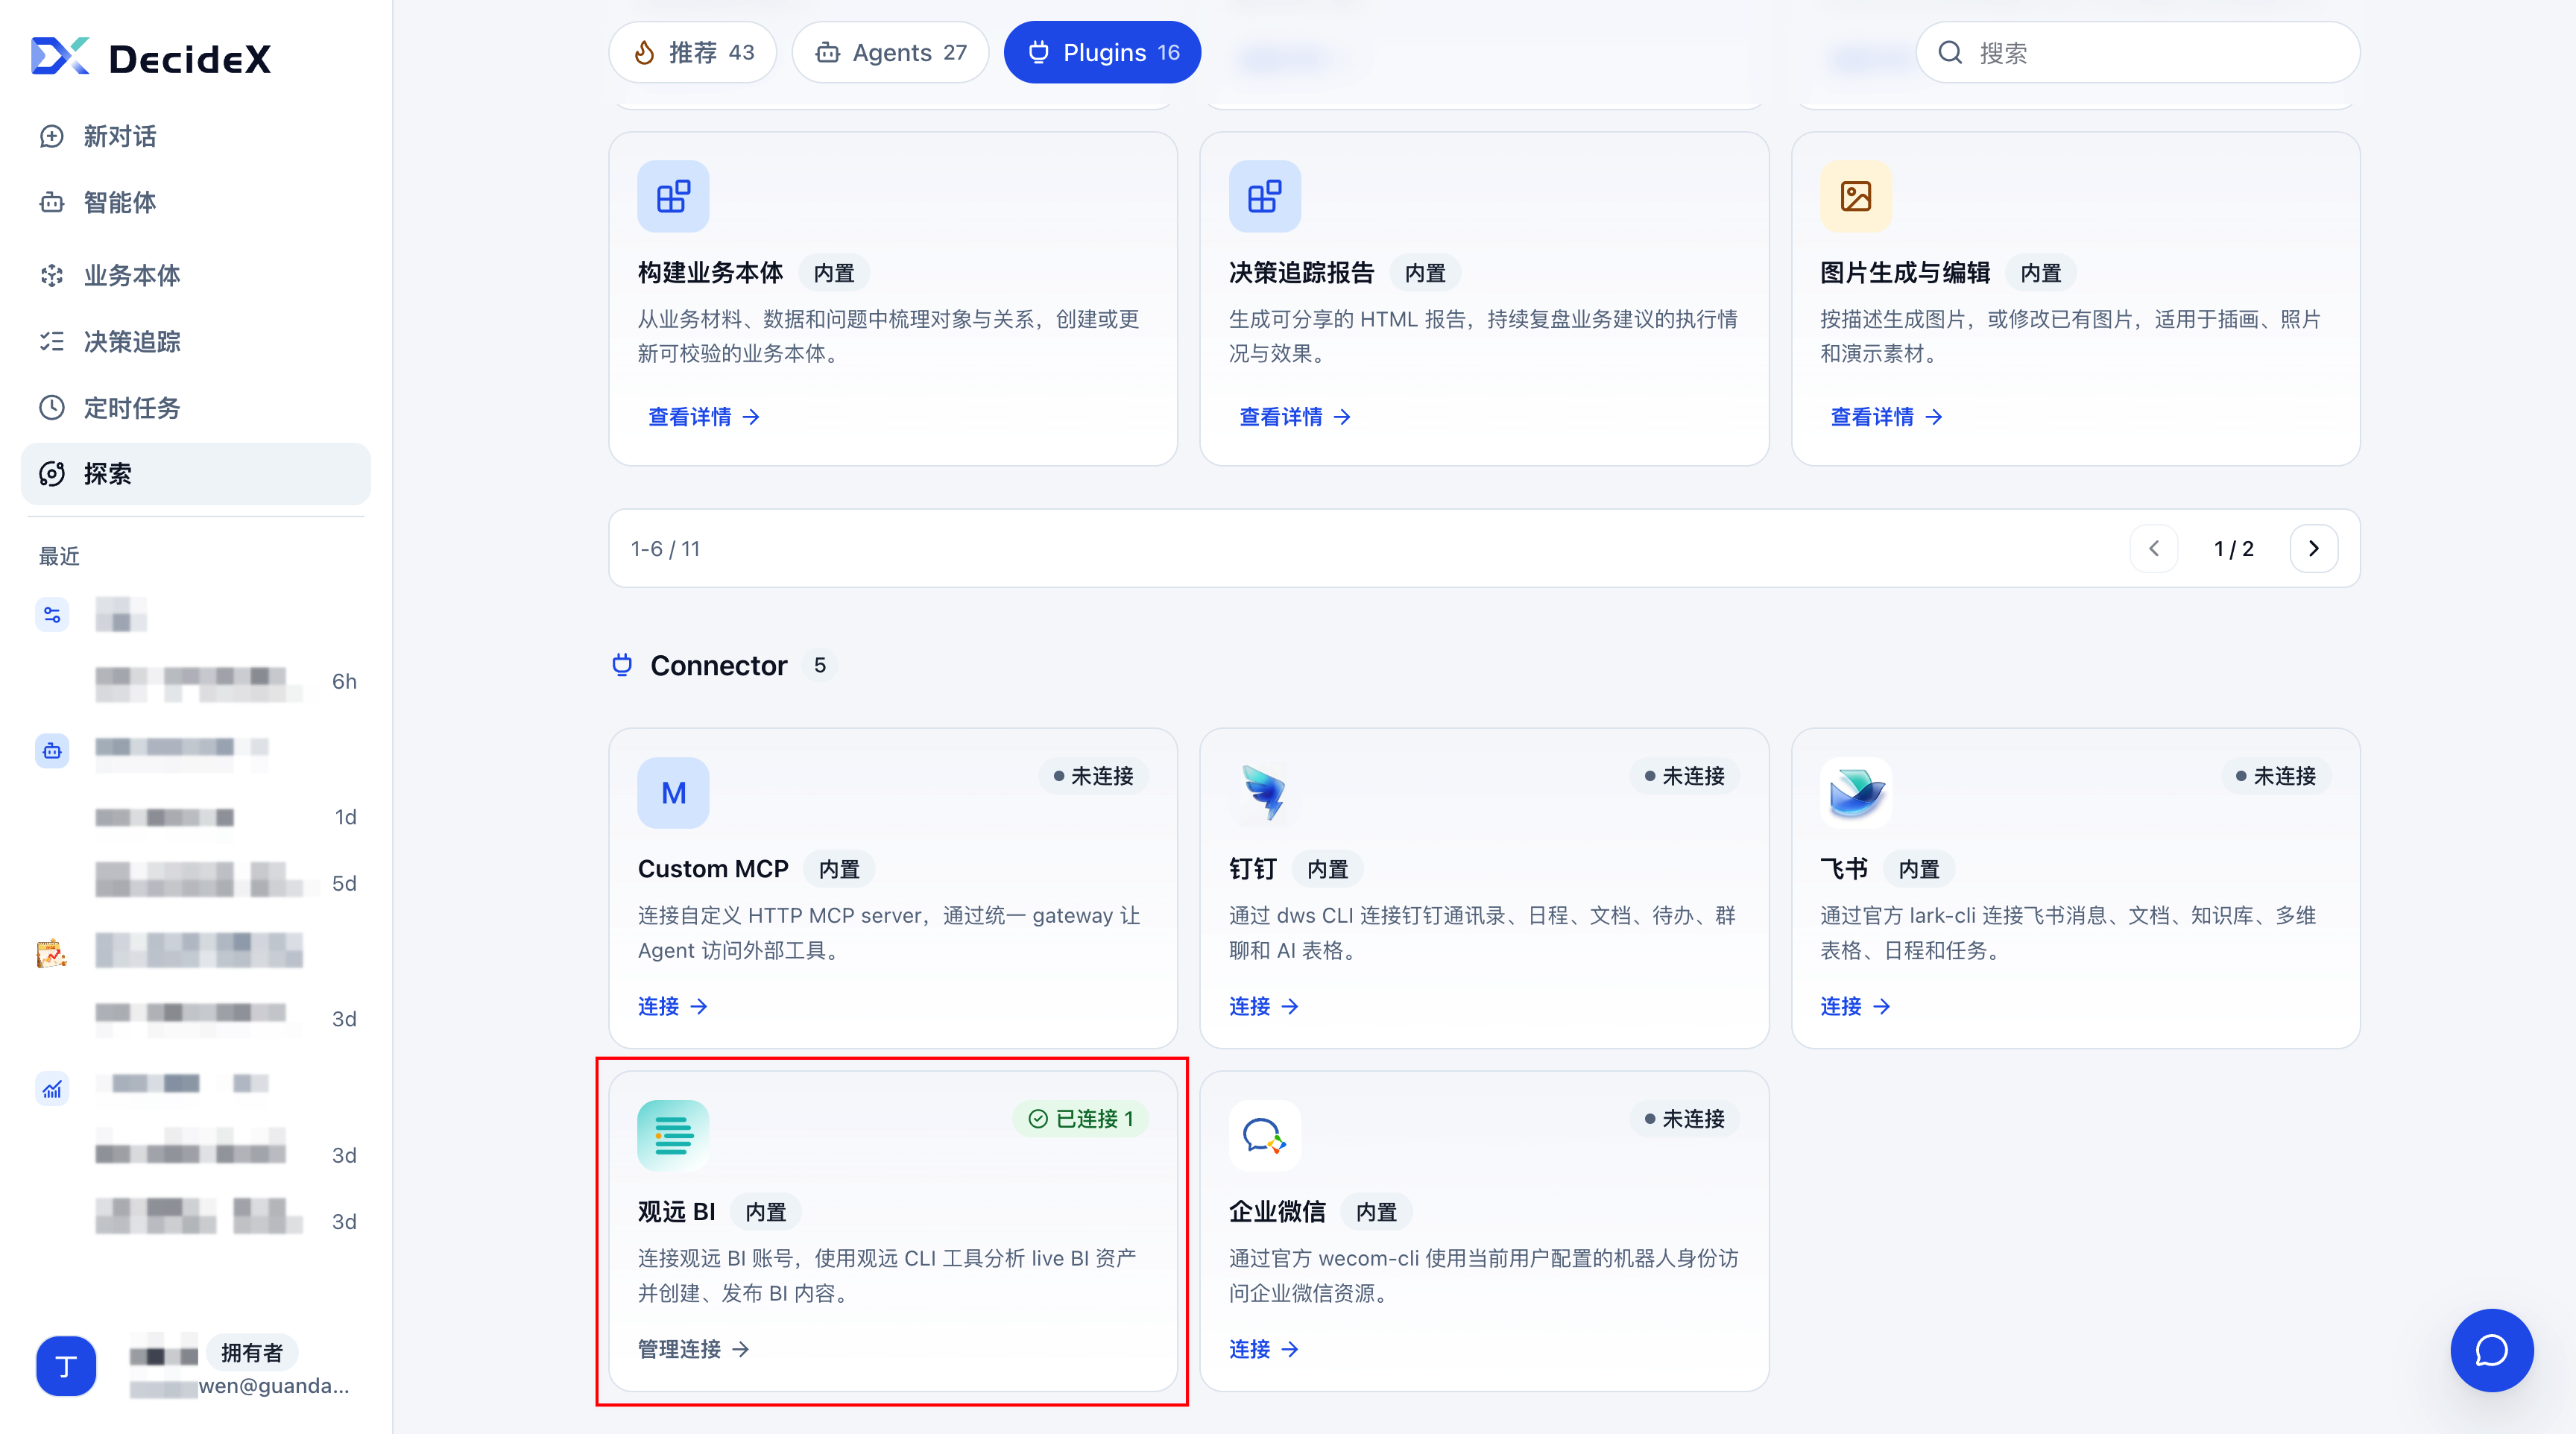The height and width of the screenshot is (1434, 2576).
Task: Go to 业务本体 in sidebar
Action: (x=196, y=275)
